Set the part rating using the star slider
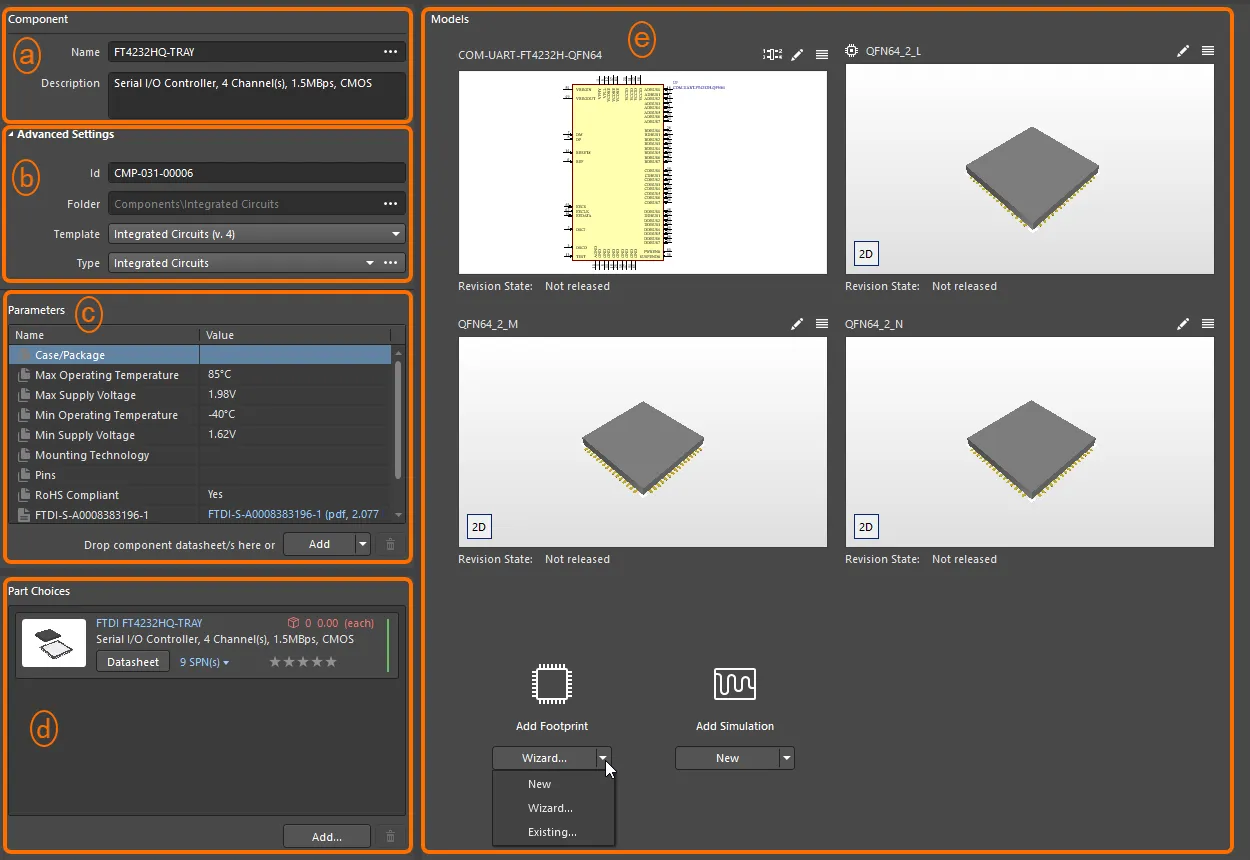This screenshot has height=860, width=1250. [303, 662]
